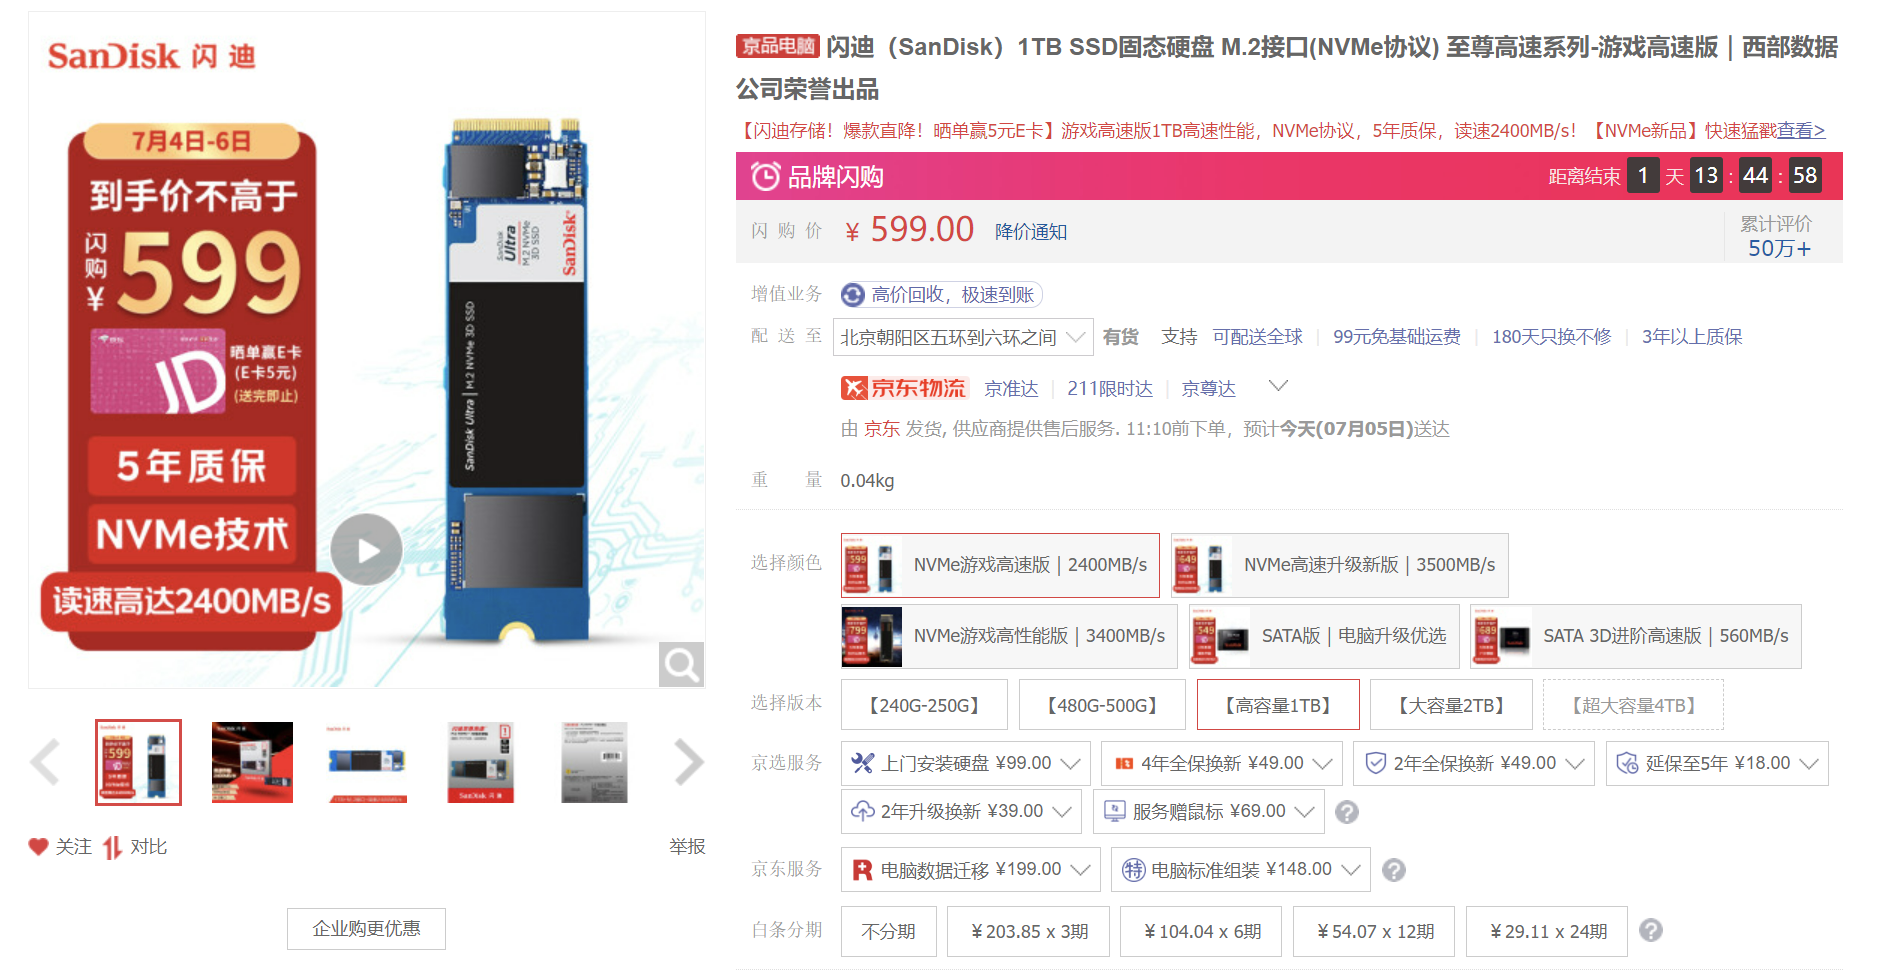Screen dimensions: 1903x978
Task: Click the R icon on 电脑数据迁移 service
Action: [x=864, y=869]
